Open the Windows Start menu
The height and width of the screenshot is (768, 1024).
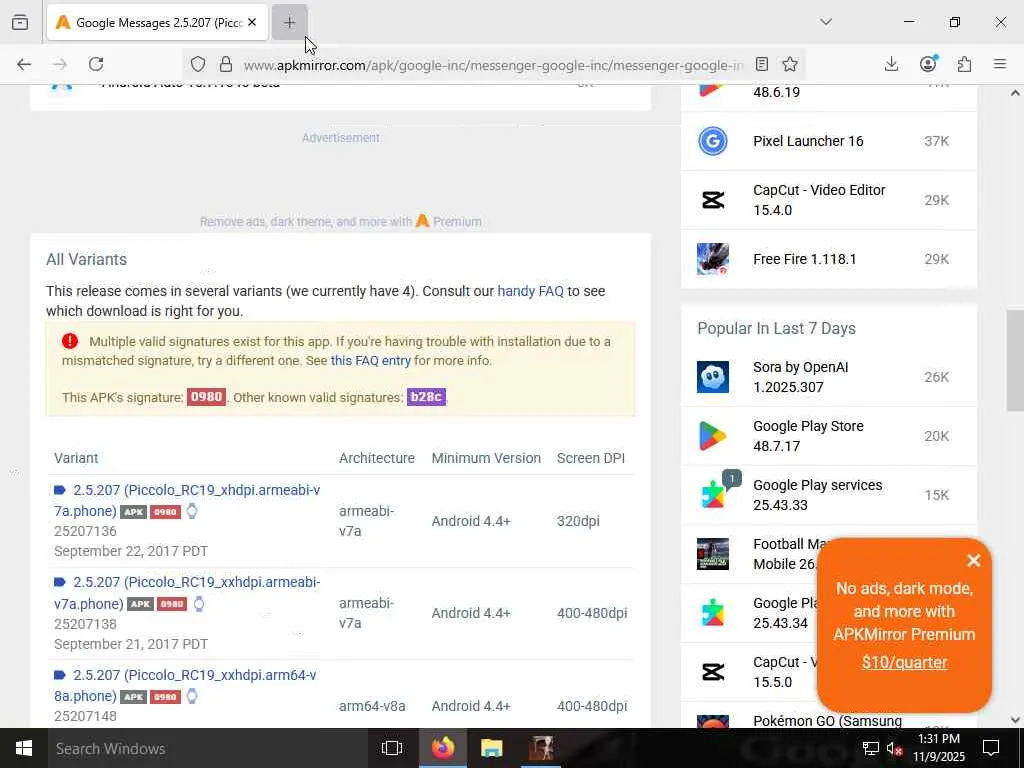(24, 748)
